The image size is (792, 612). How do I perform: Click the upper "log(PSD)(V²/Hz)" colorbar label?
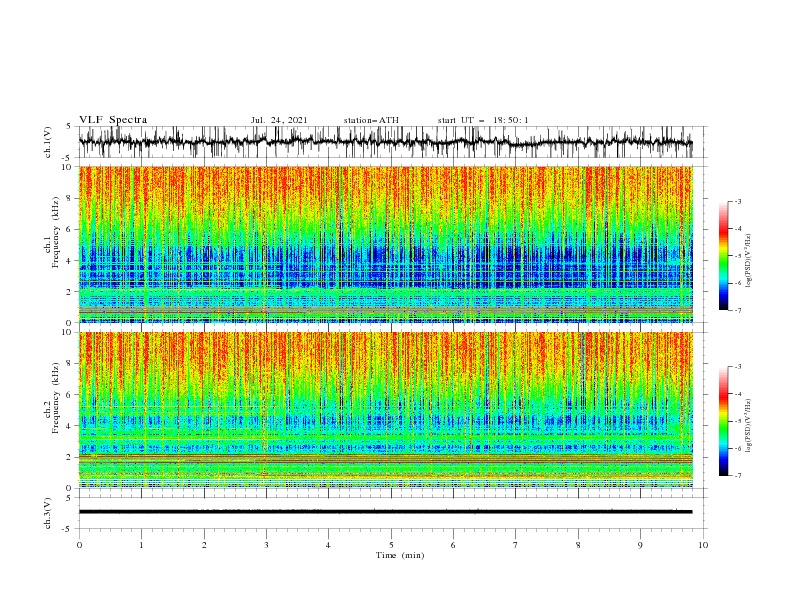[x=748, y=261]
